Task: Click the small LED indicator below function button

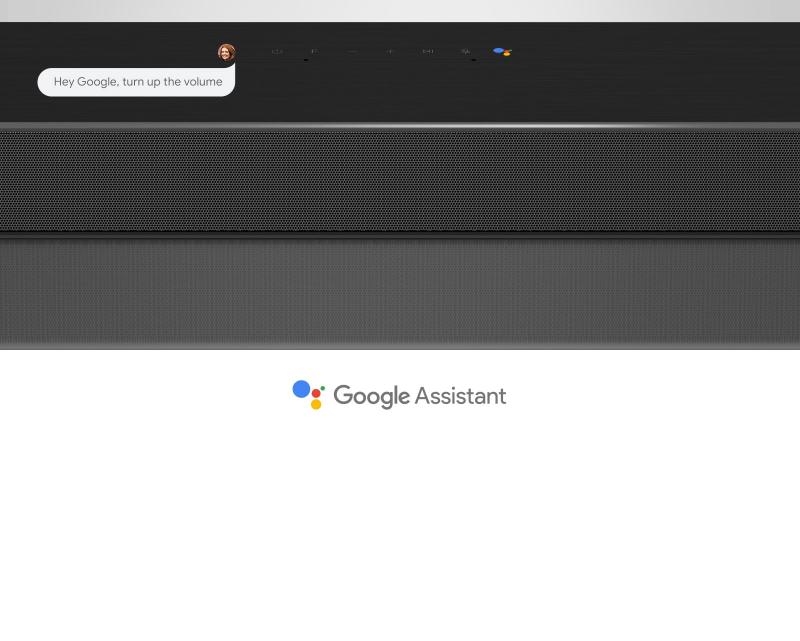Action: coord(306,60)
